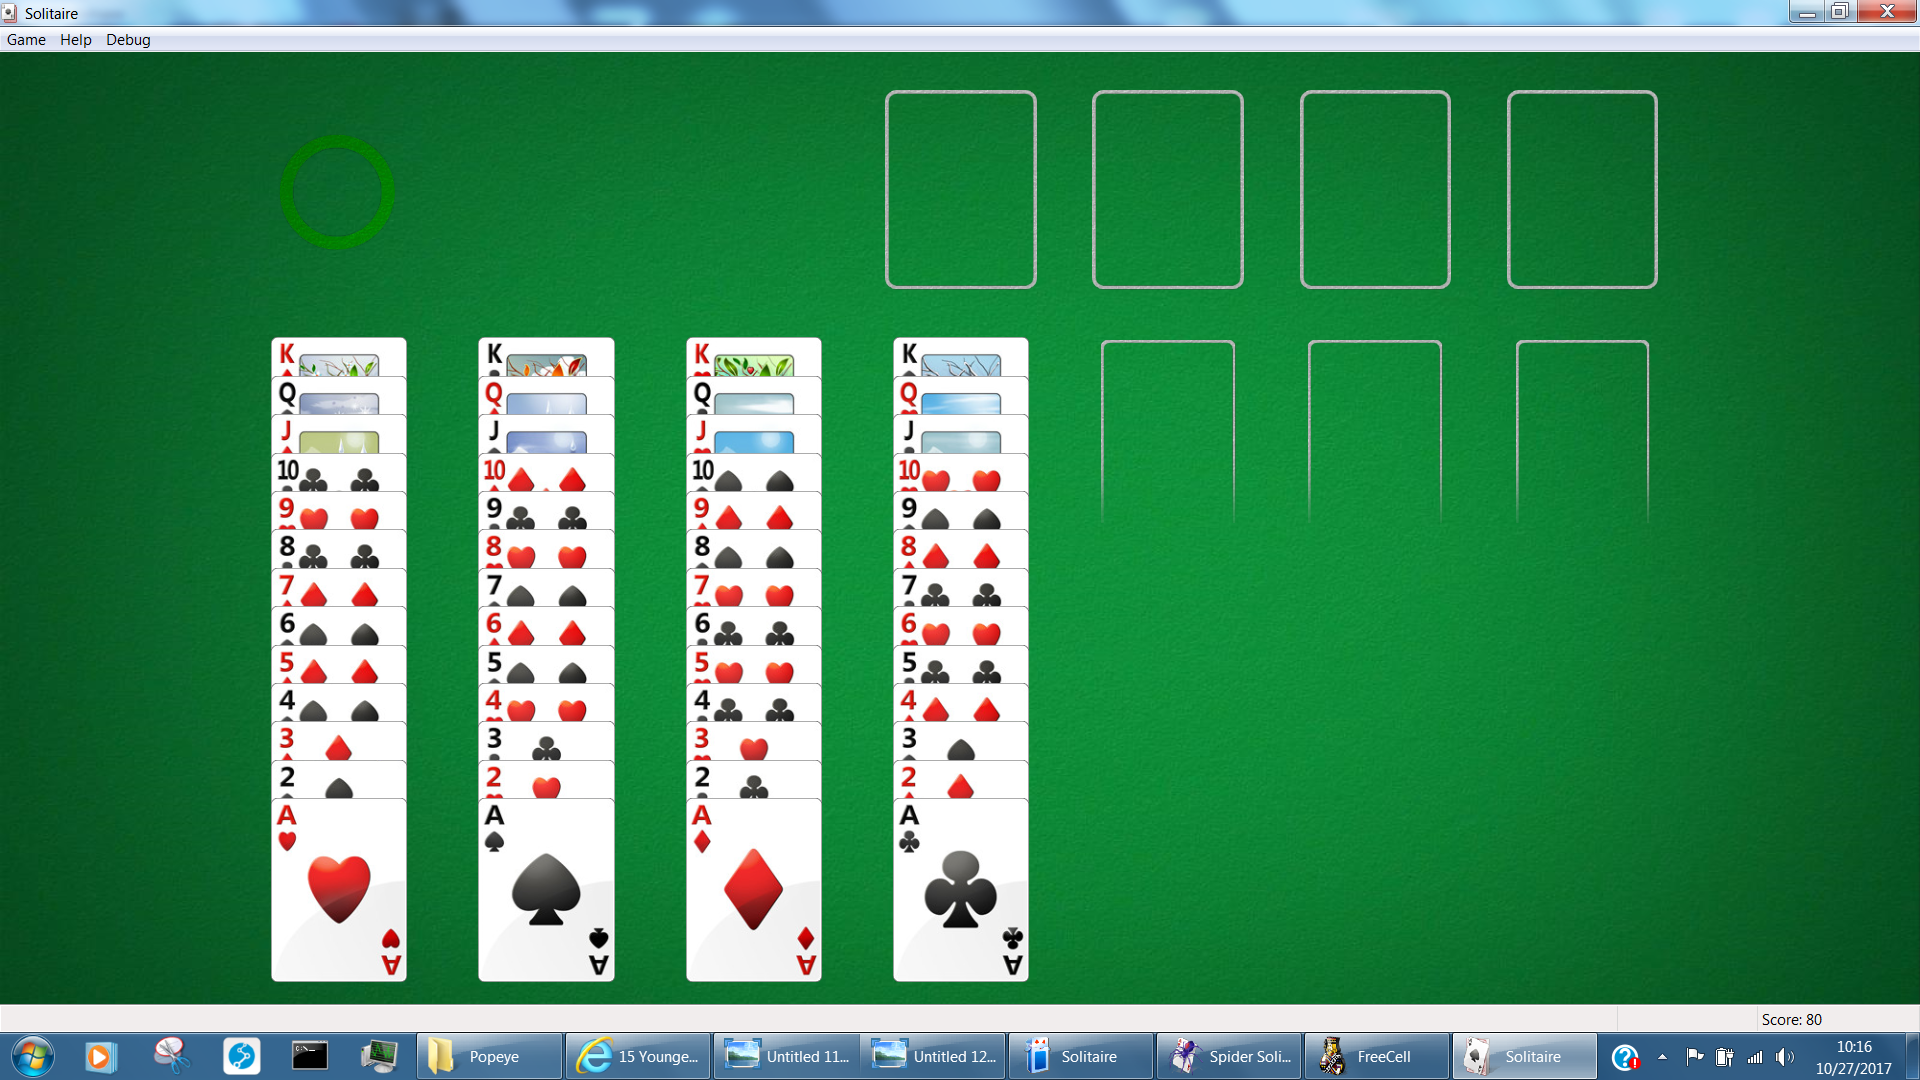Click the Game menu item
The height and width of the screenshot is (1080, 1920).
[x=26, y=40]
